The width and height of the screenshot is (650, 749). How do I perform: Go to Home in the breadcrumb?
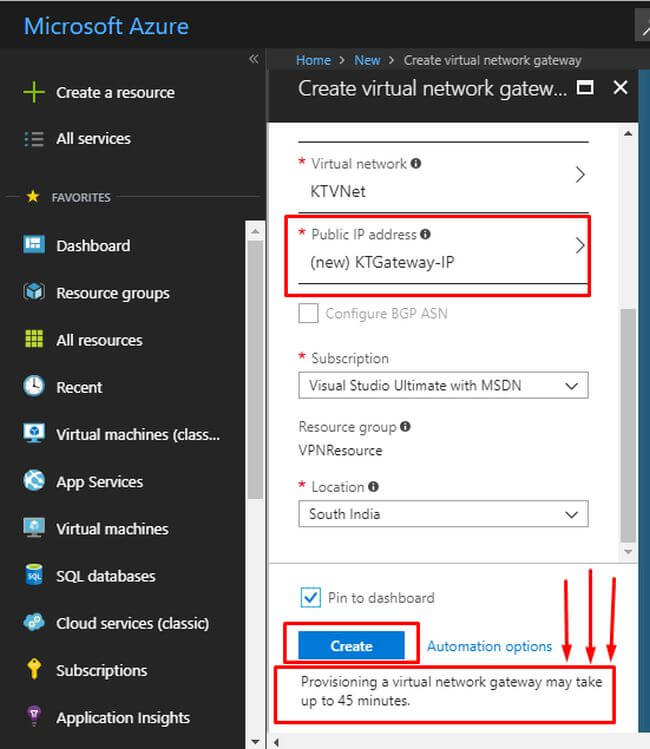click(313, 60)
